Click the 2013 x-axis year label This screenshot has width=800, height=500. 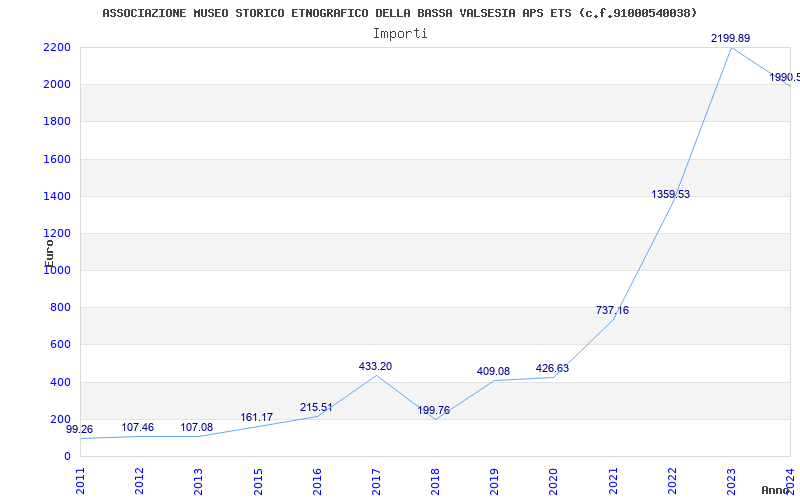(x=198, y=481)
